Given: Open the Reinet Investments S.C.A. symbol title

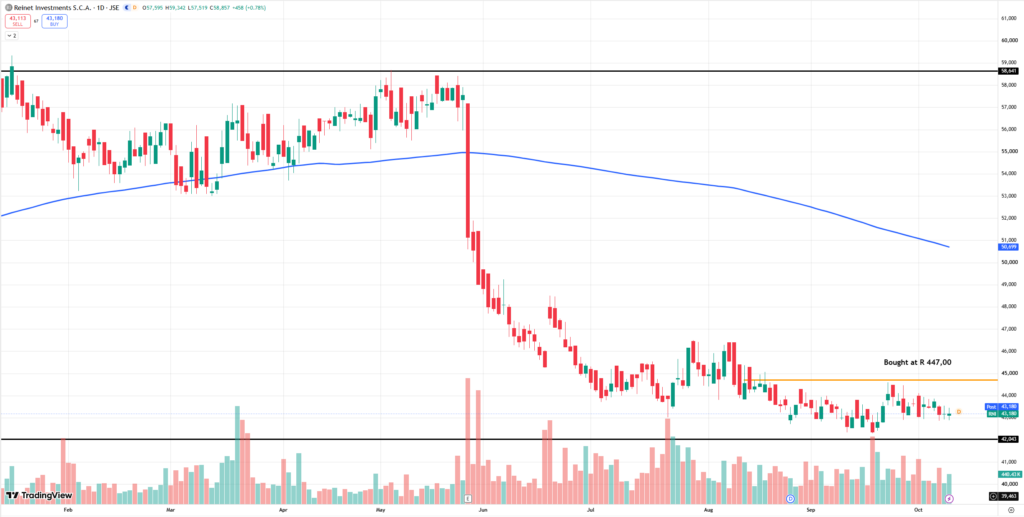Looking at the screenshot, I should pos(52,8).
